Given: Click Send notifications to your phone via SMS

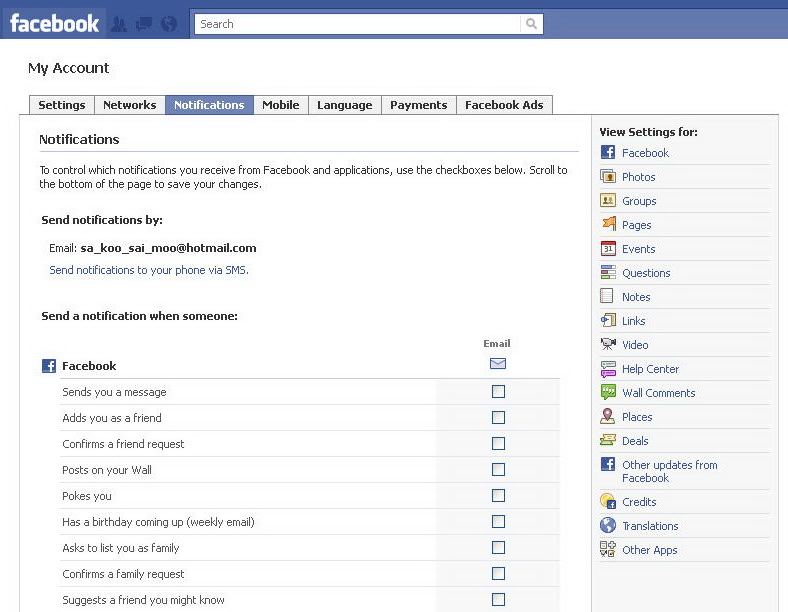Looking at the screenshot, I should pyautogui.click(x=149, y=270).
